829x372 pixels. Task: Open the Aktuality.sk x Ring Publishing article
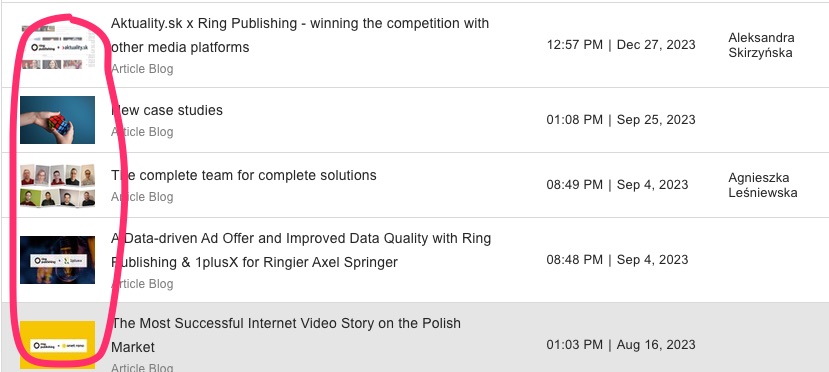point(300,35)
